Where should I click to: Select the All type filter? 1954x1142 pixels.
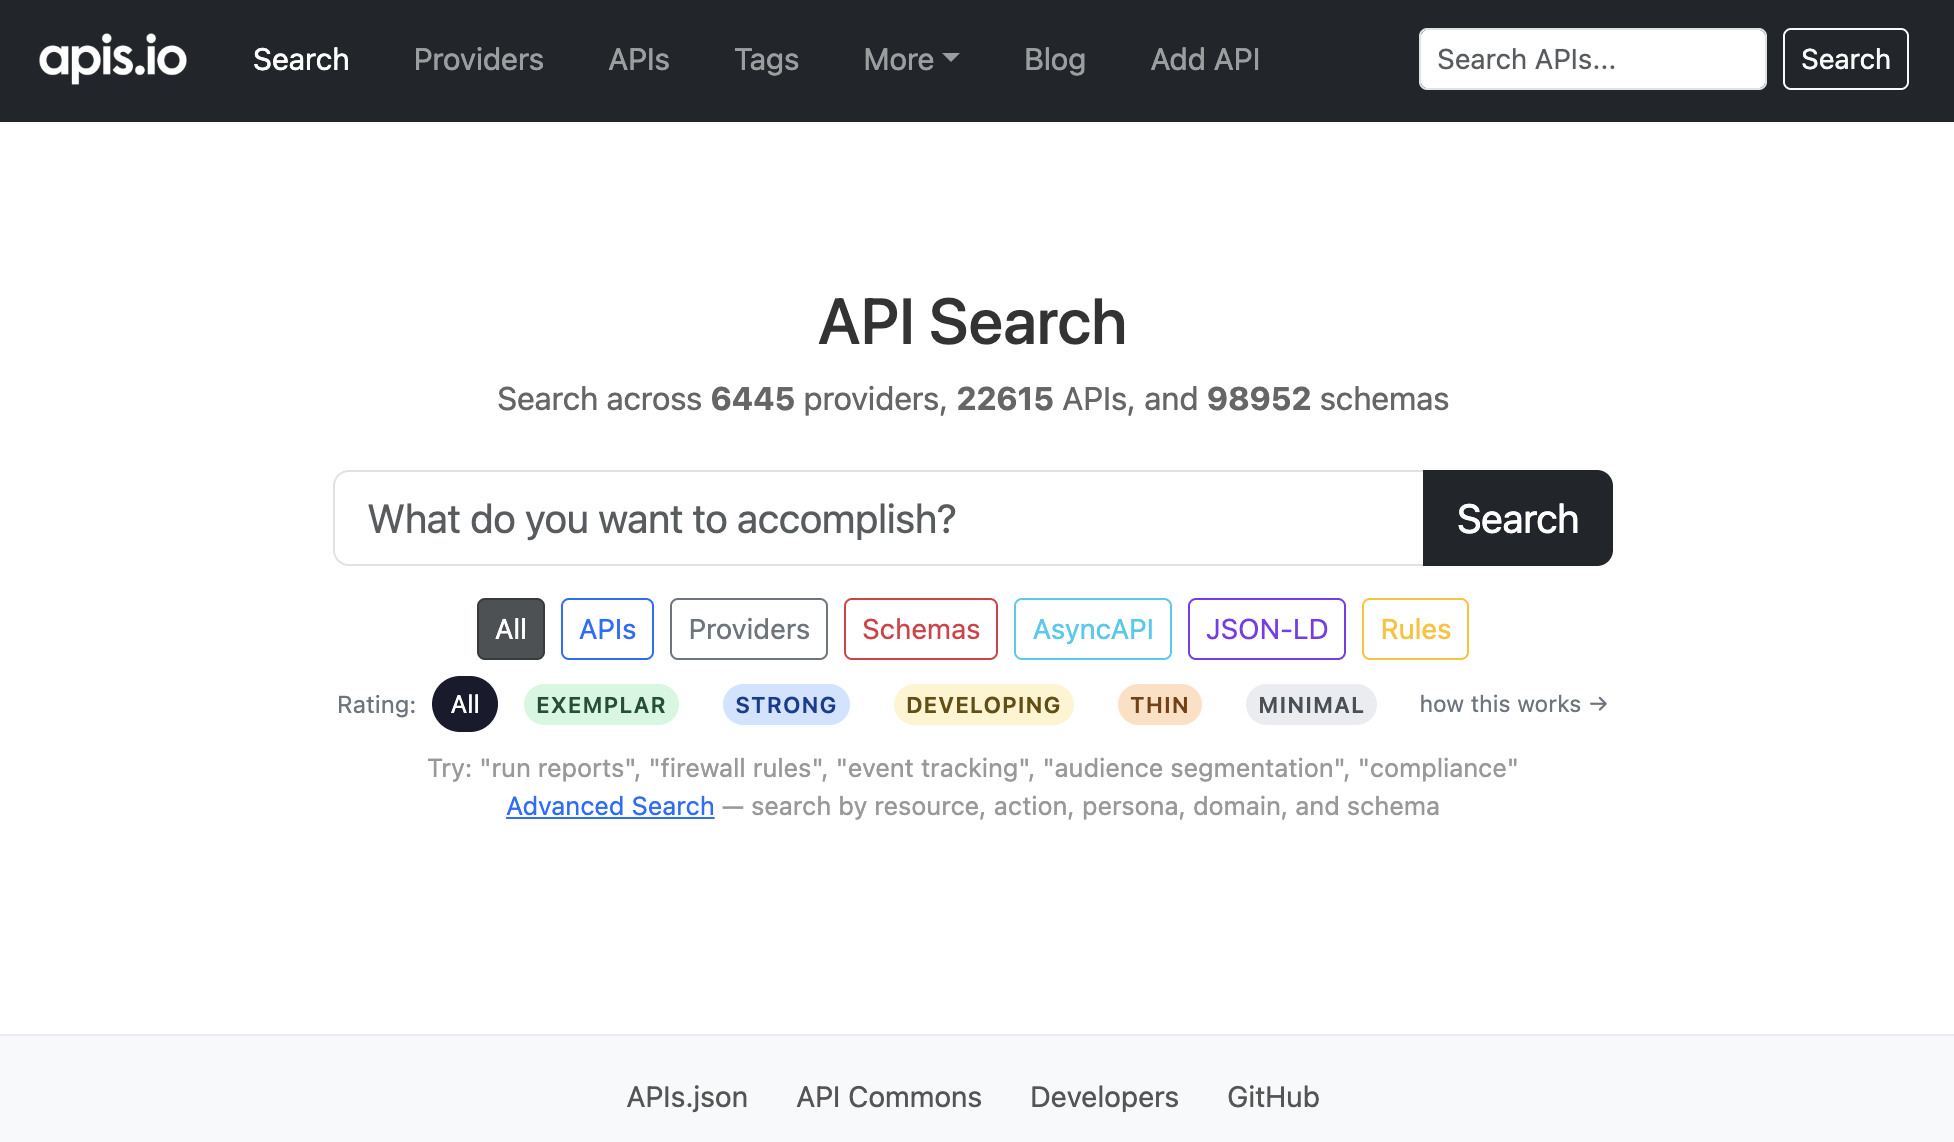[x=511, y=629]
